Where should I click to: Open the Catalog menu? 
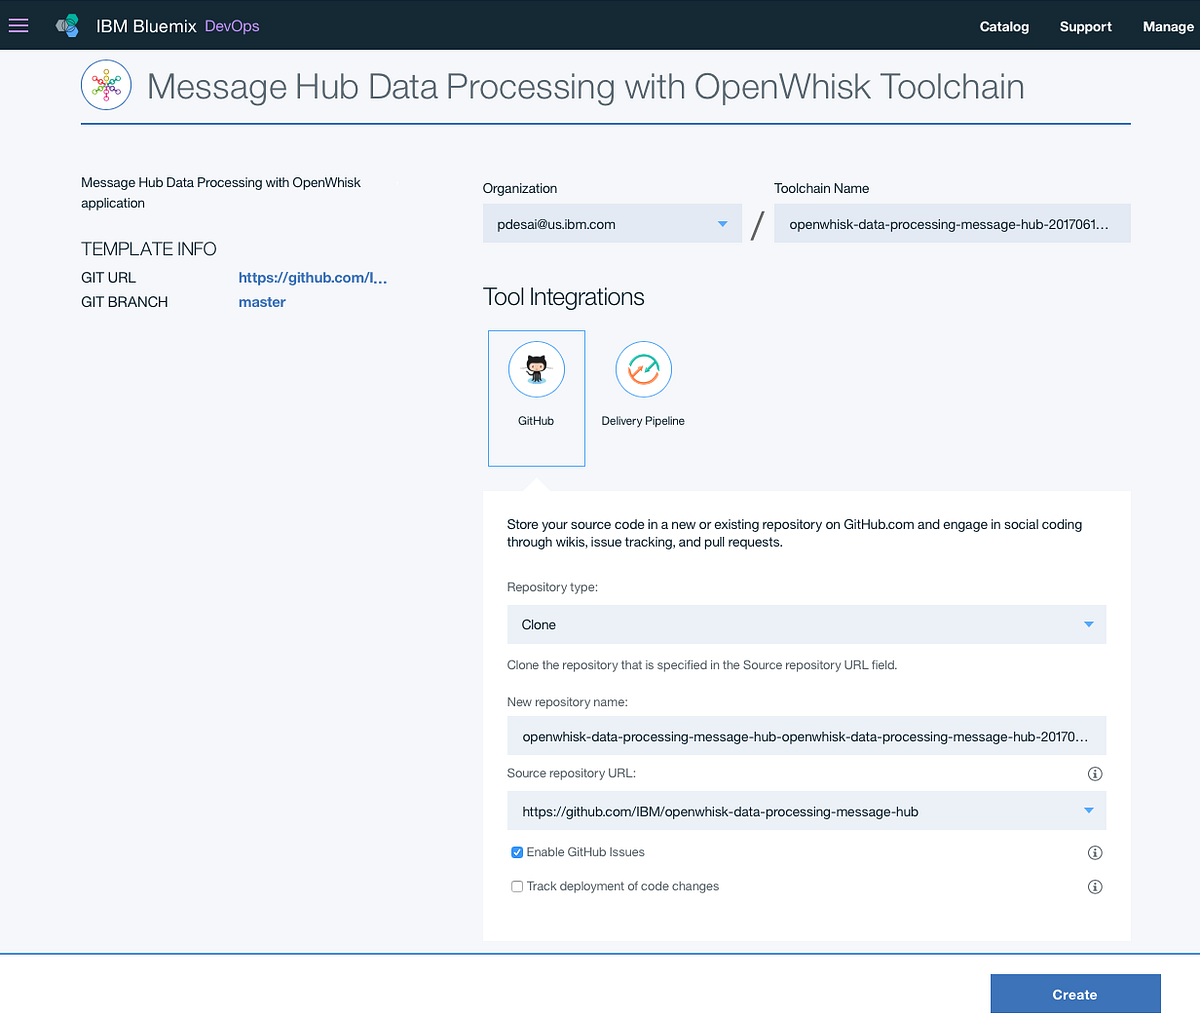pos(1004,26)
